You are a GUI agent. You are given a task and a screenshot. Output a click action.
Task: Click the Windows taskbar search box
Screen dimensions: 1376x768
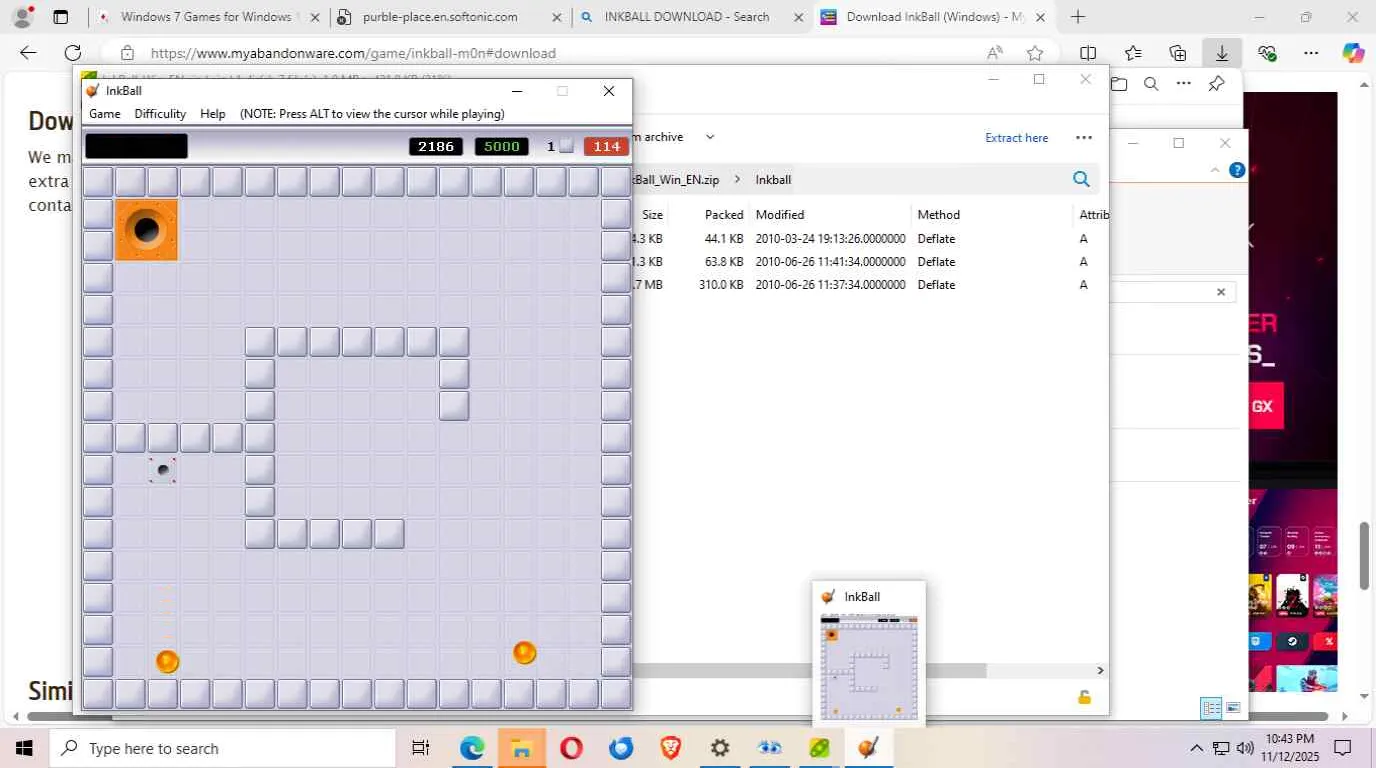(x=223, y=748)
